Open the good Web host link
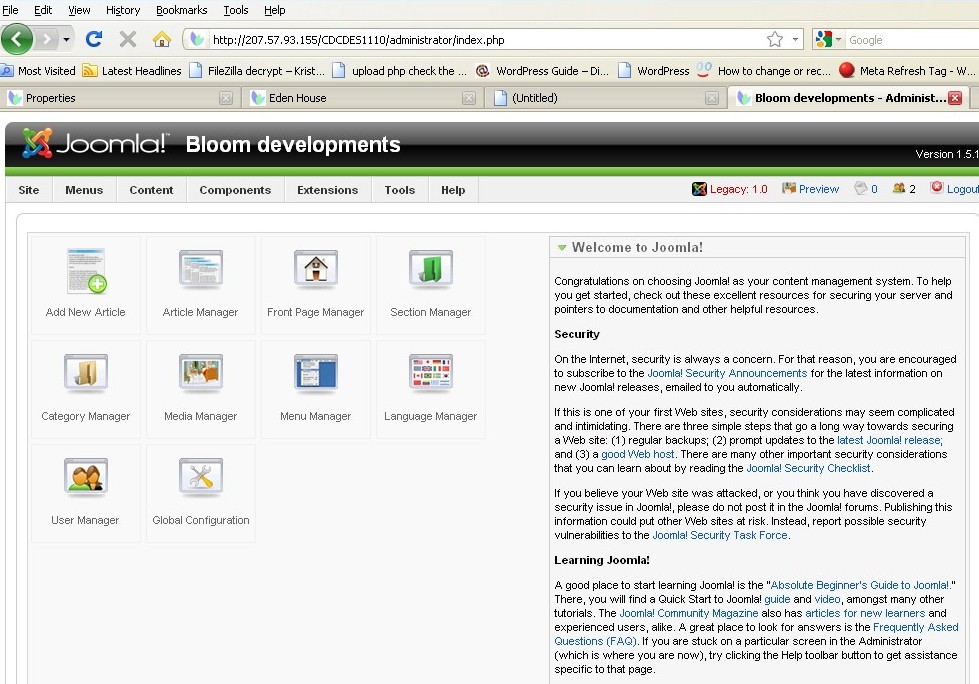The image size is (979, 684). [x=637, y=454]
